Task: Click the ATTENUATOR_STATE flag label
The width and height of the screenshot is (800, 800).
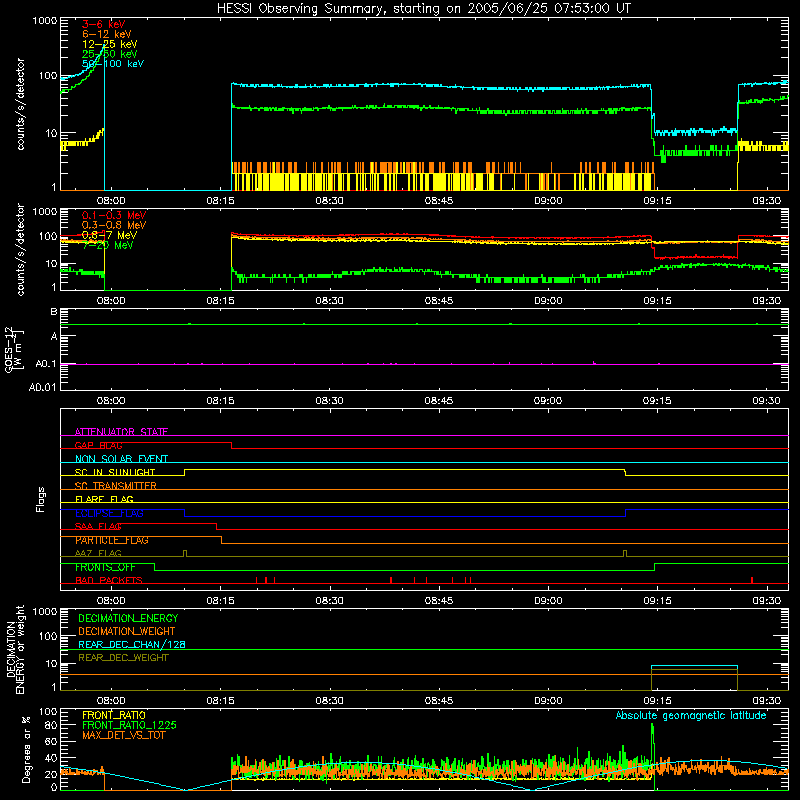Action: pos(121,432)
